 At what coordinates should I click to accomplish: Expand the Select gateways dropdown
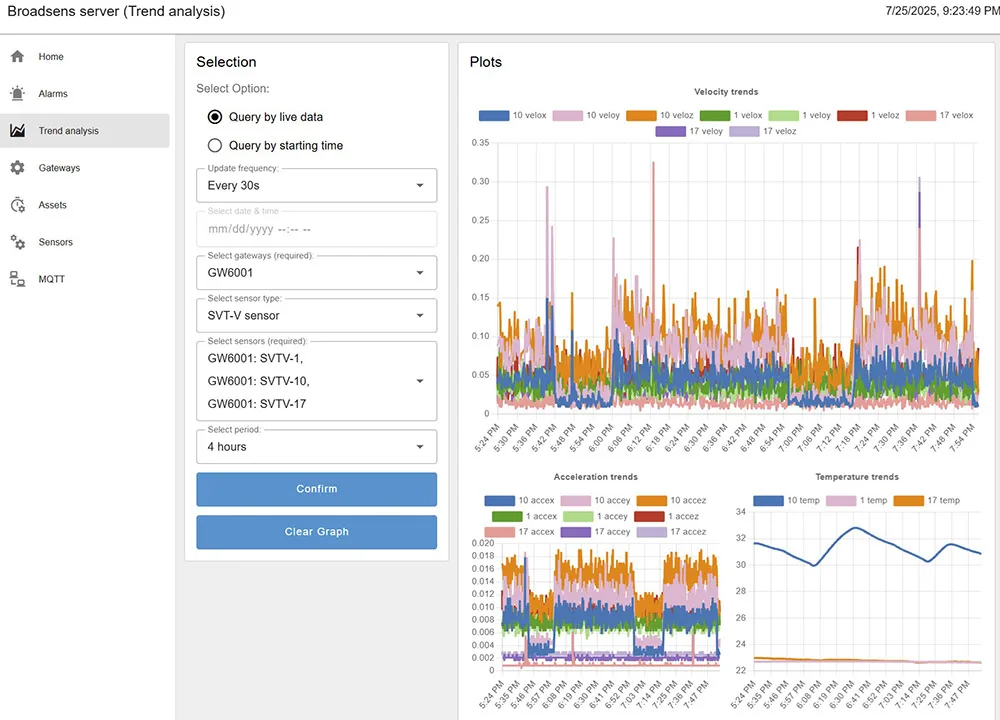point(316,272)
